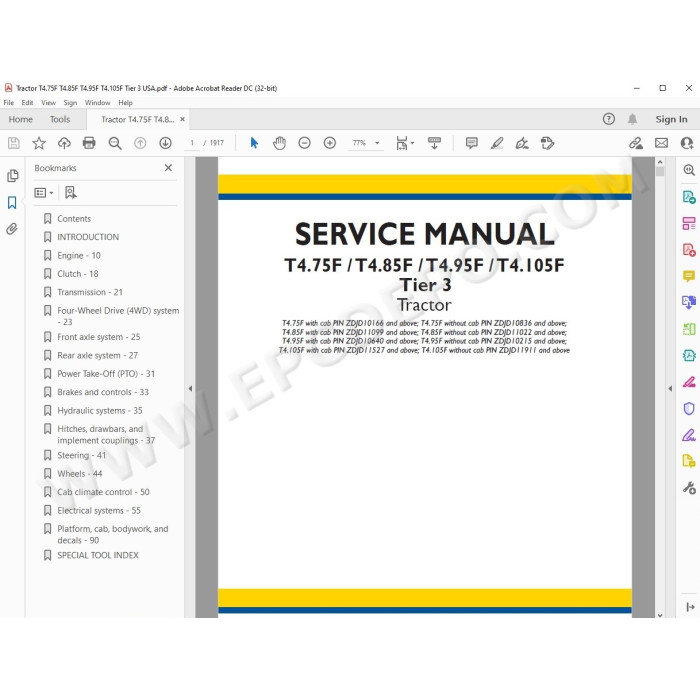Image resolution: width=700 pixels, height=700 pixels.
Task: Toggle the Bookmarks panel sidebar icon
Action: pyautogui.click(x=12, y=202)
